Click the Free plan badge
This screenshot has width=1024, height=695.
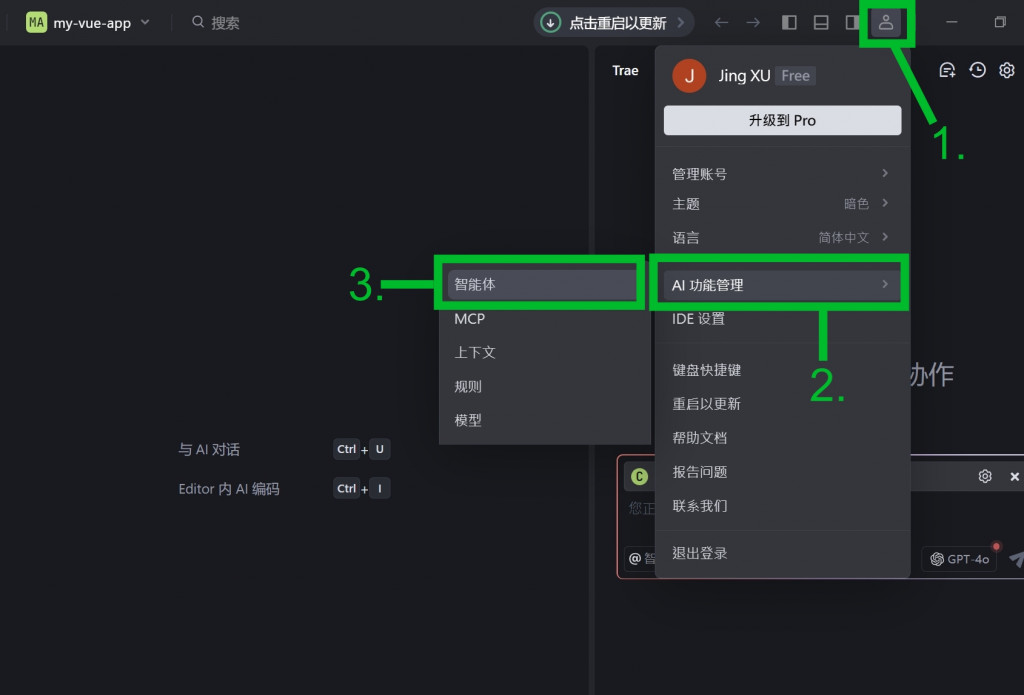pyautogui.click(x=795, y=76)
